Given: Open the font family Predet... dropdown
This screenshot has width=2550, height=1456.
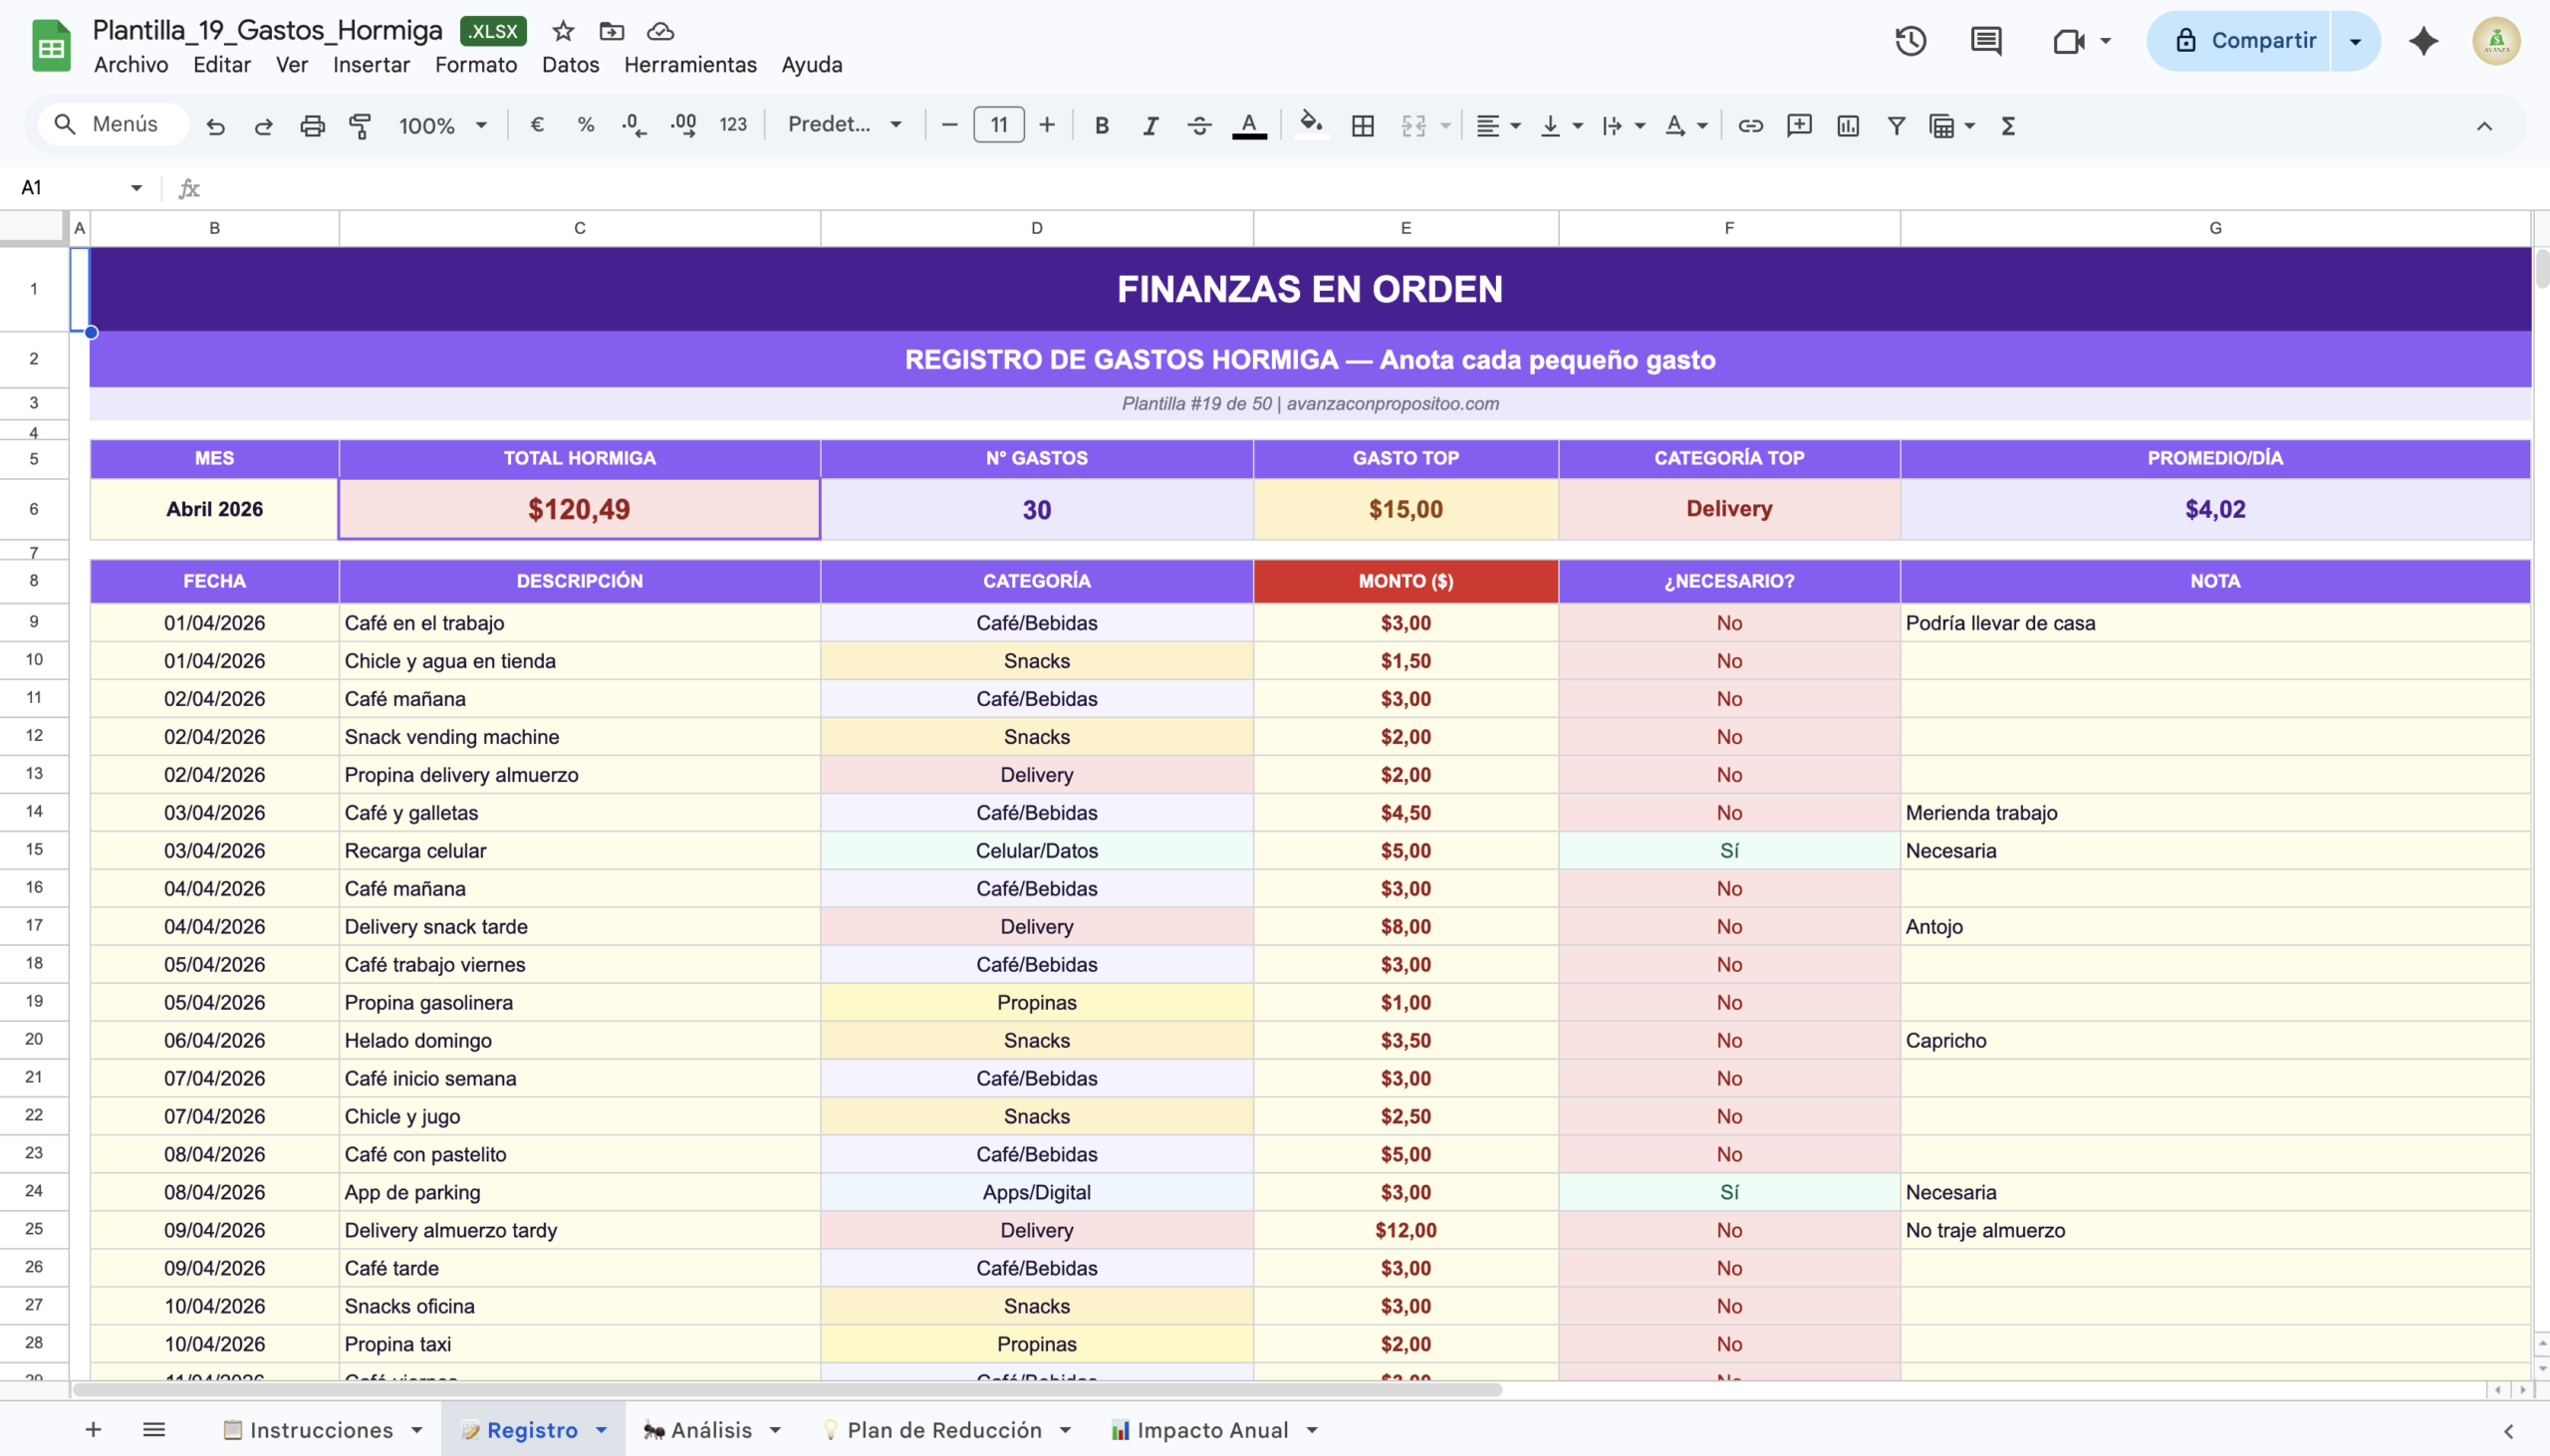Looking at the screenshot, I should tap(844, 125).
